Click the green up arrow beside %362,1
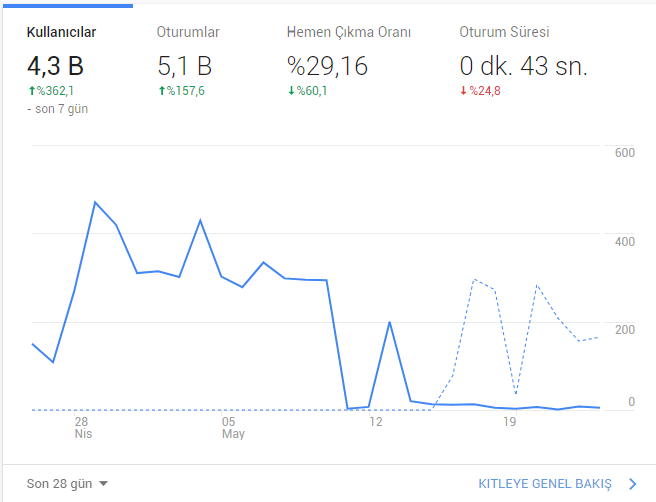The width and height of the screenshot is (656, 502). [x=30, y=91]
